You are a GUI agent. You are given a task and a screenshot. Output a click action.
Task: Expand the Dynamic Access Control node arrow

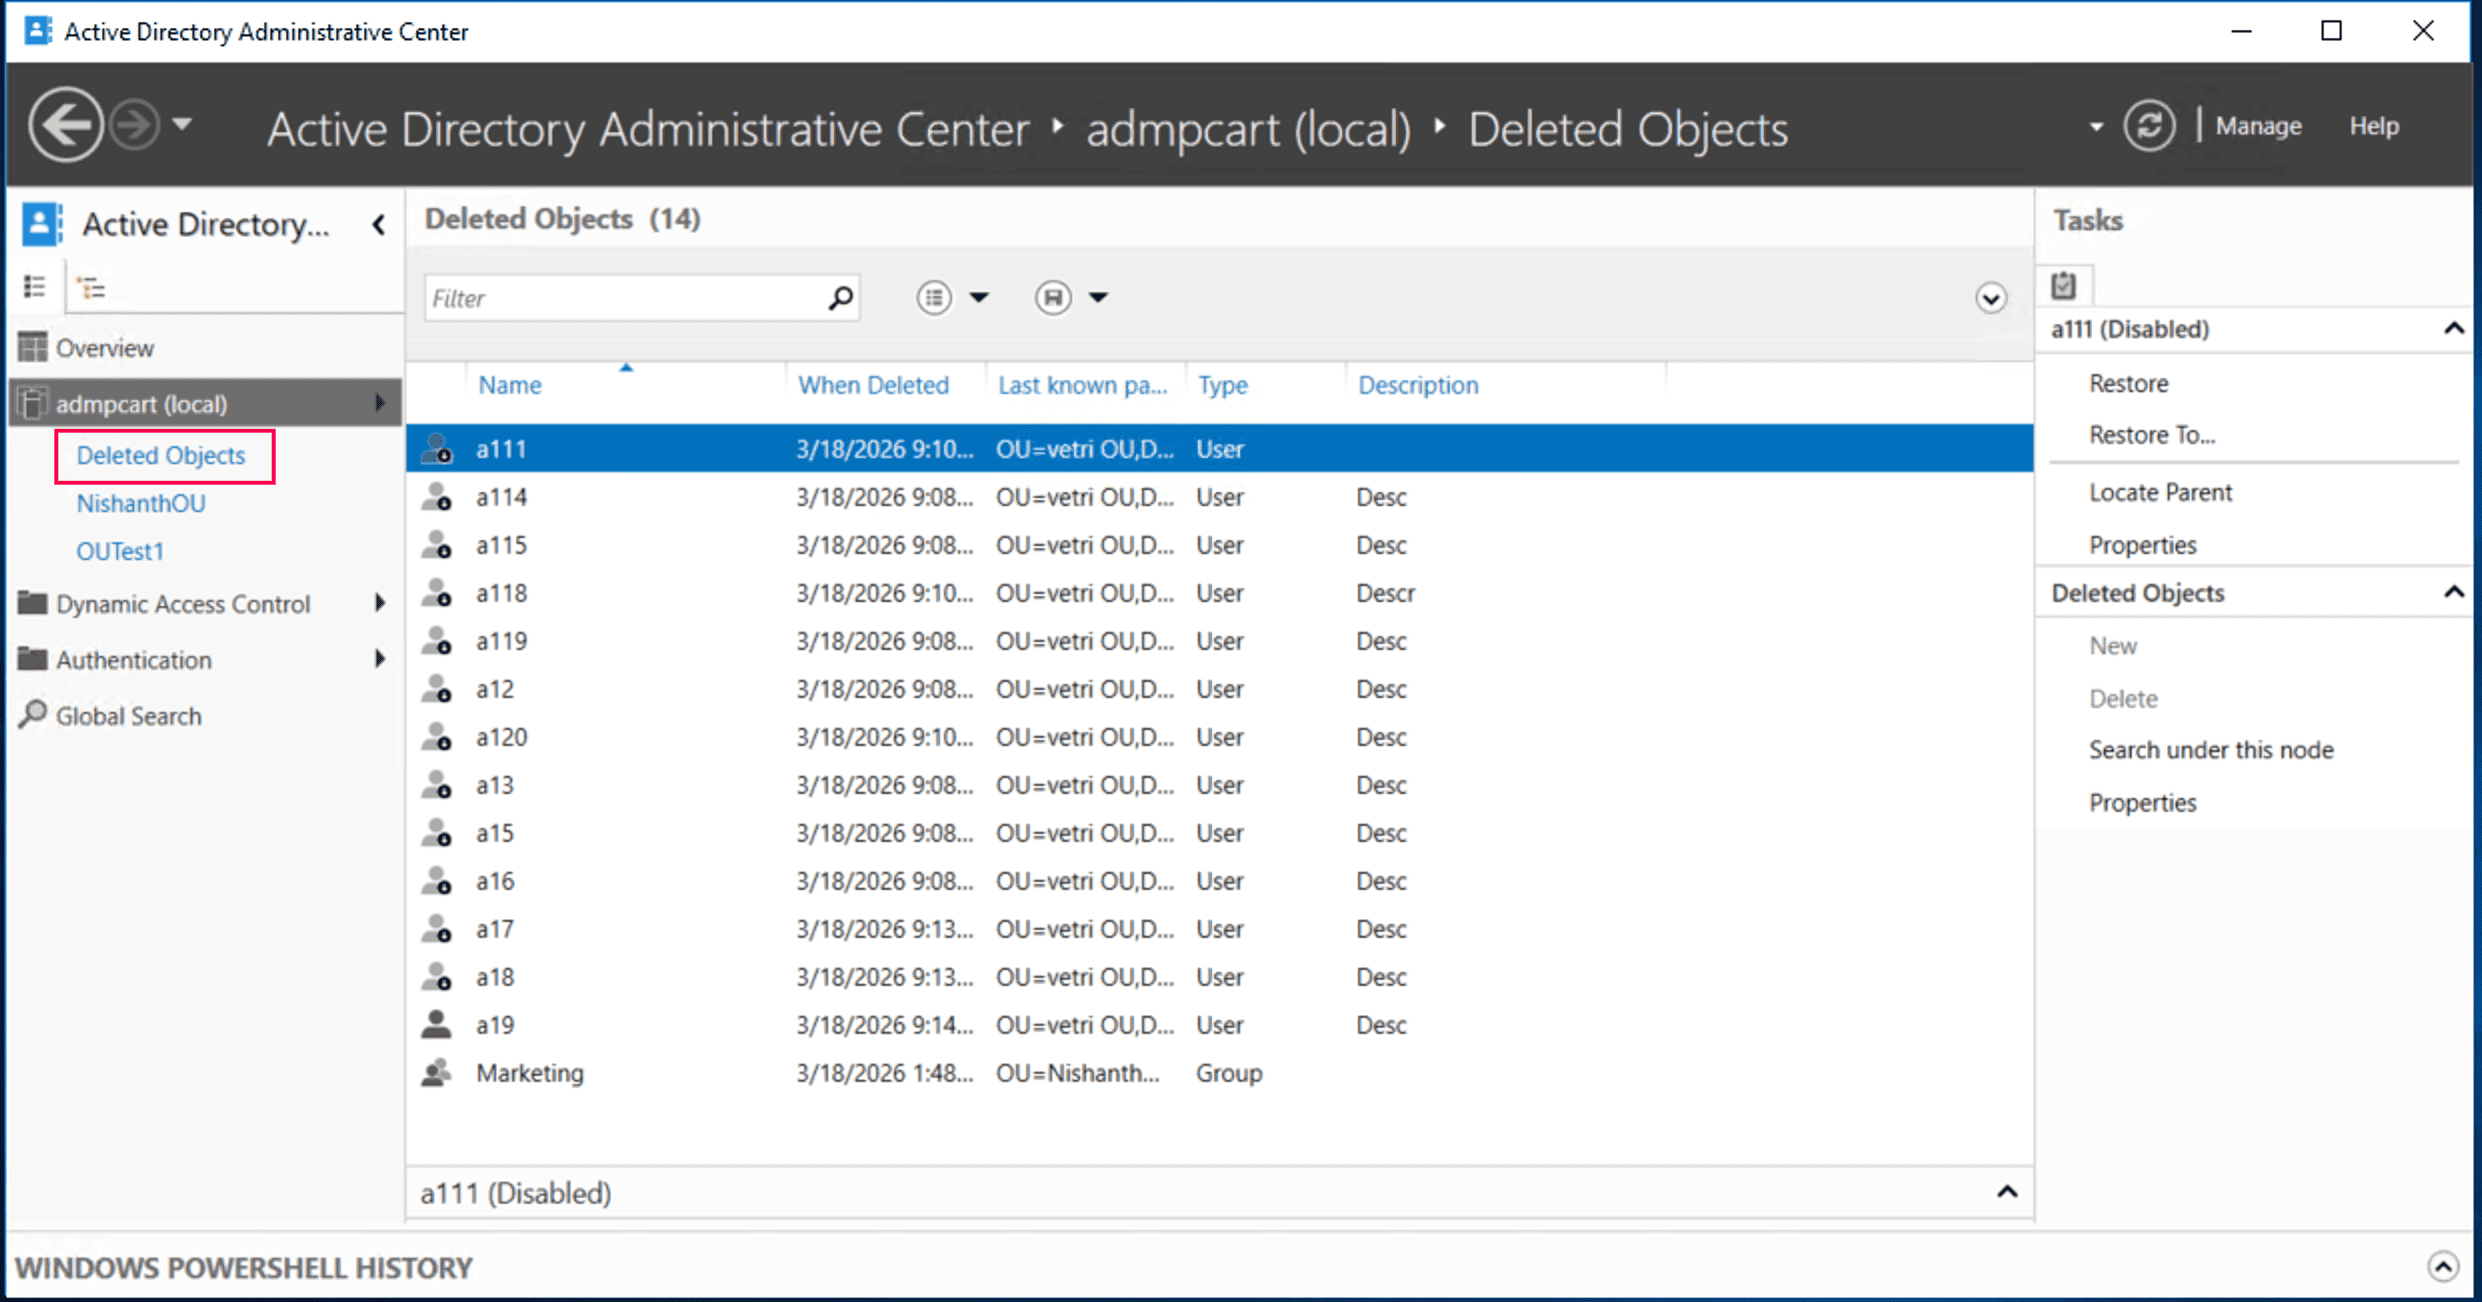pyautogui.click(x=380, y=603)
